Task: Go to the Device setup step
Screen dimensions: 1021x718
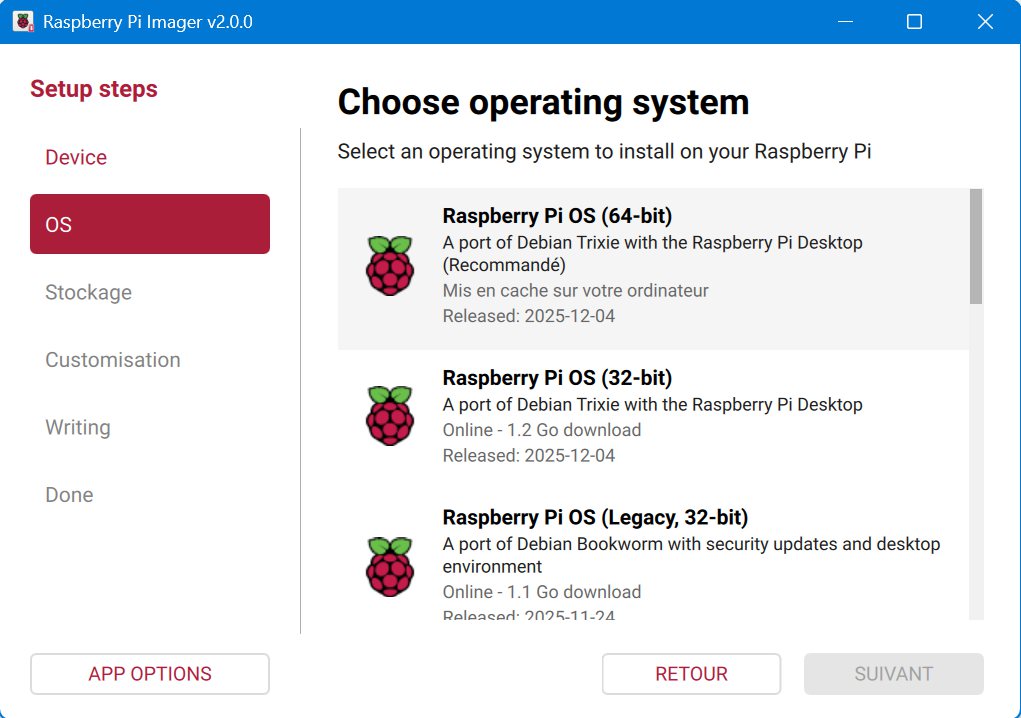Action: point(76,157)
